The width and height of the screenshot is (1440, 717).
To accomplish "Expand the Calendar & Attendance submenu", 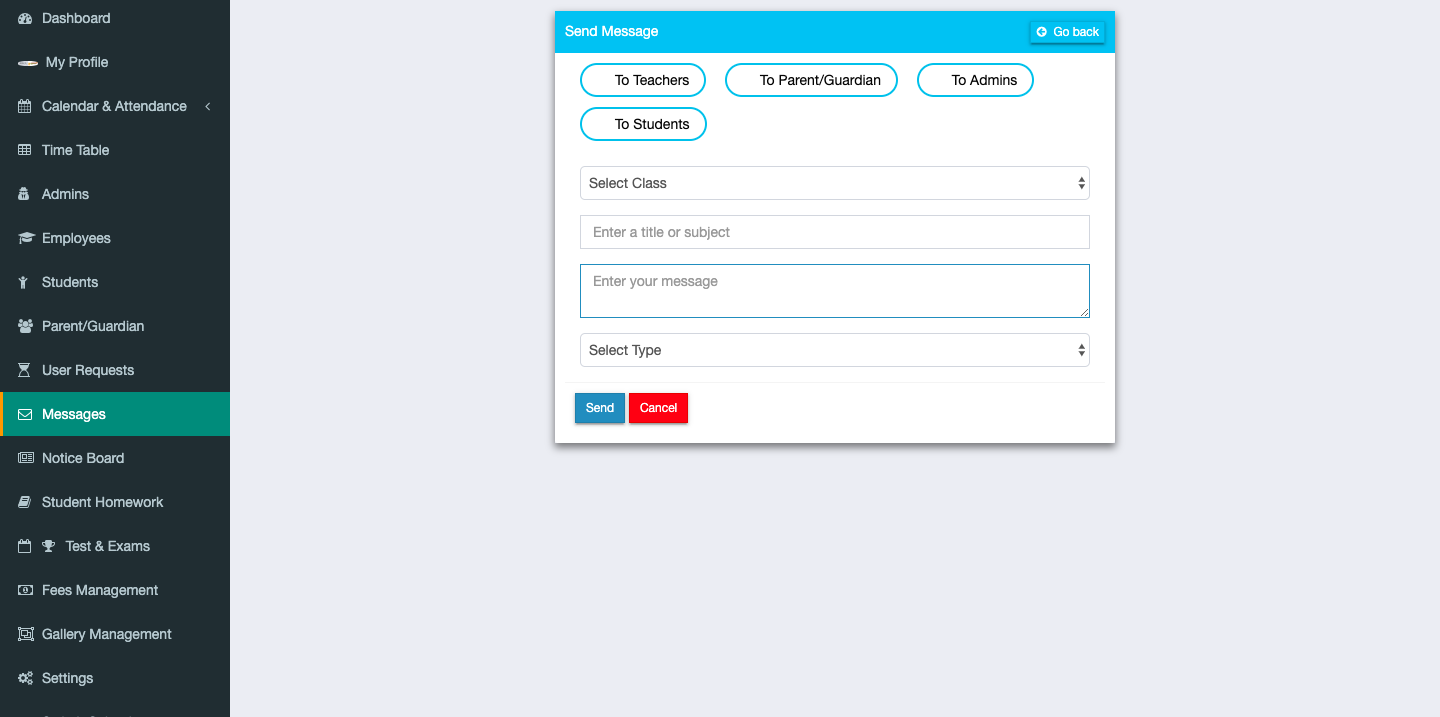I will pyautogui.click(x=114, y=106).
